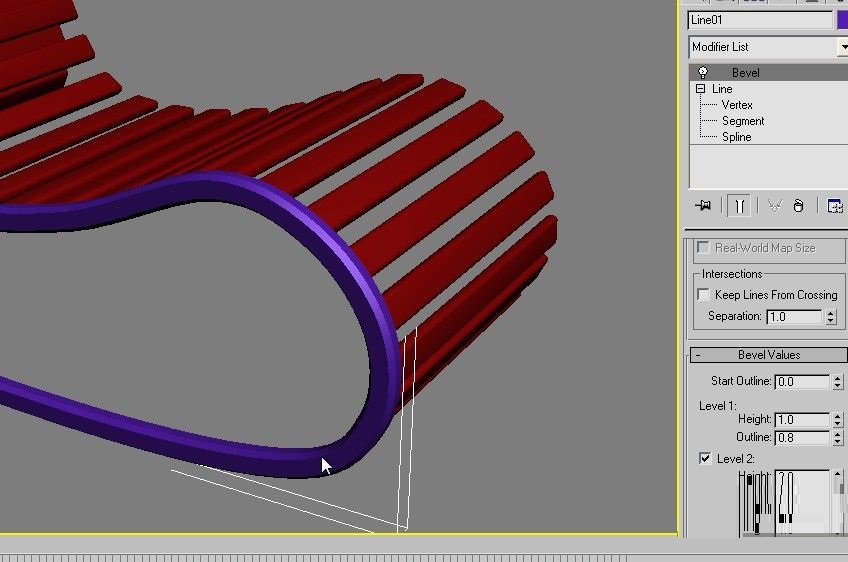The image size is (848, 562).
Task: Click the Make Unique icon
Action: [774, 206]
